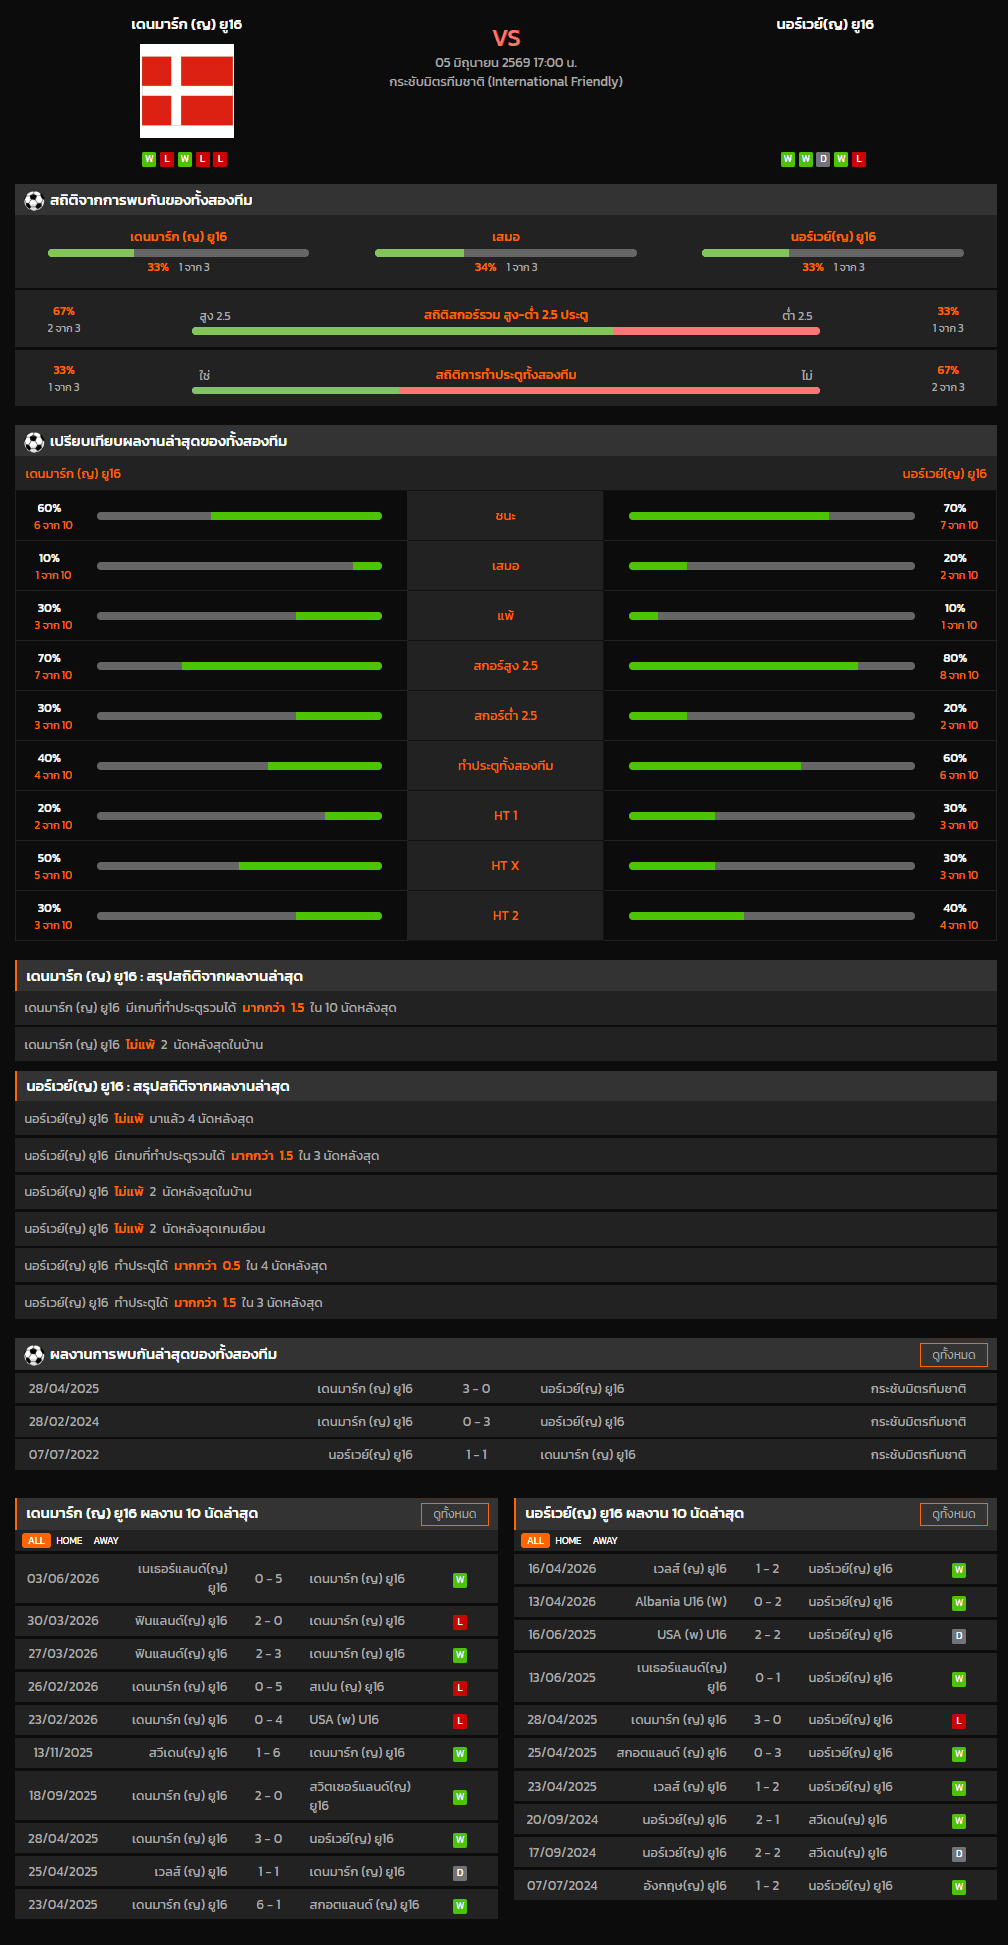Open 28/02/2024 head-to-head 0-3 row
This screenshot has height=1945, width=1008.
[506, 1422]
